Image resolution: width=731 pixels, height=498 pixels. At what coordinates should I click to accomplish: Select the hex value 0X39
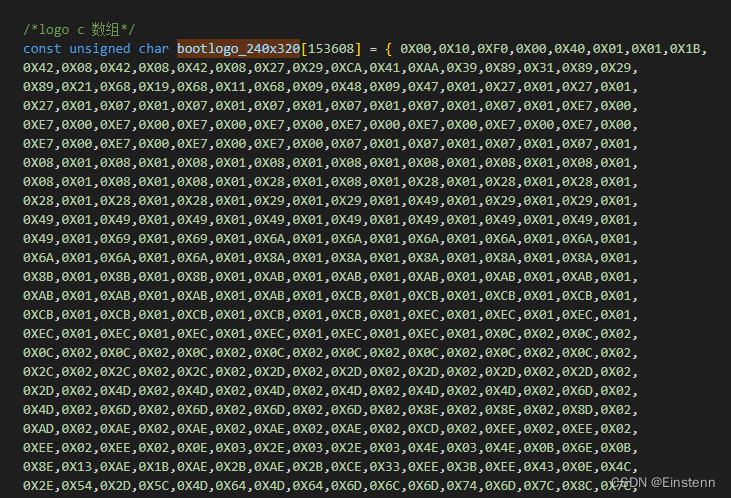pos(462,68)
